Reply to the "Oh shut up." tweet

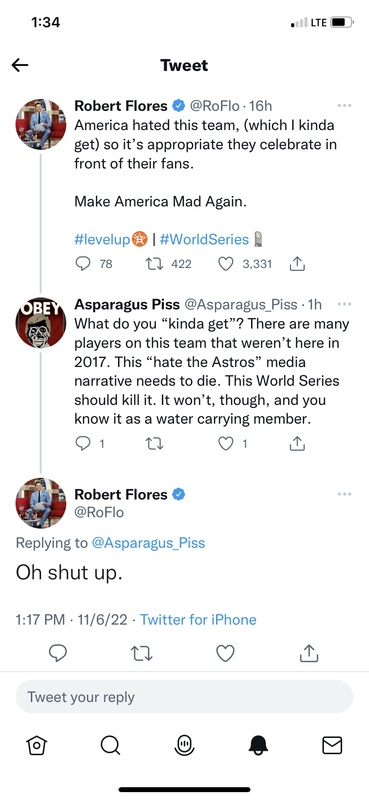[x=58, y=653]
